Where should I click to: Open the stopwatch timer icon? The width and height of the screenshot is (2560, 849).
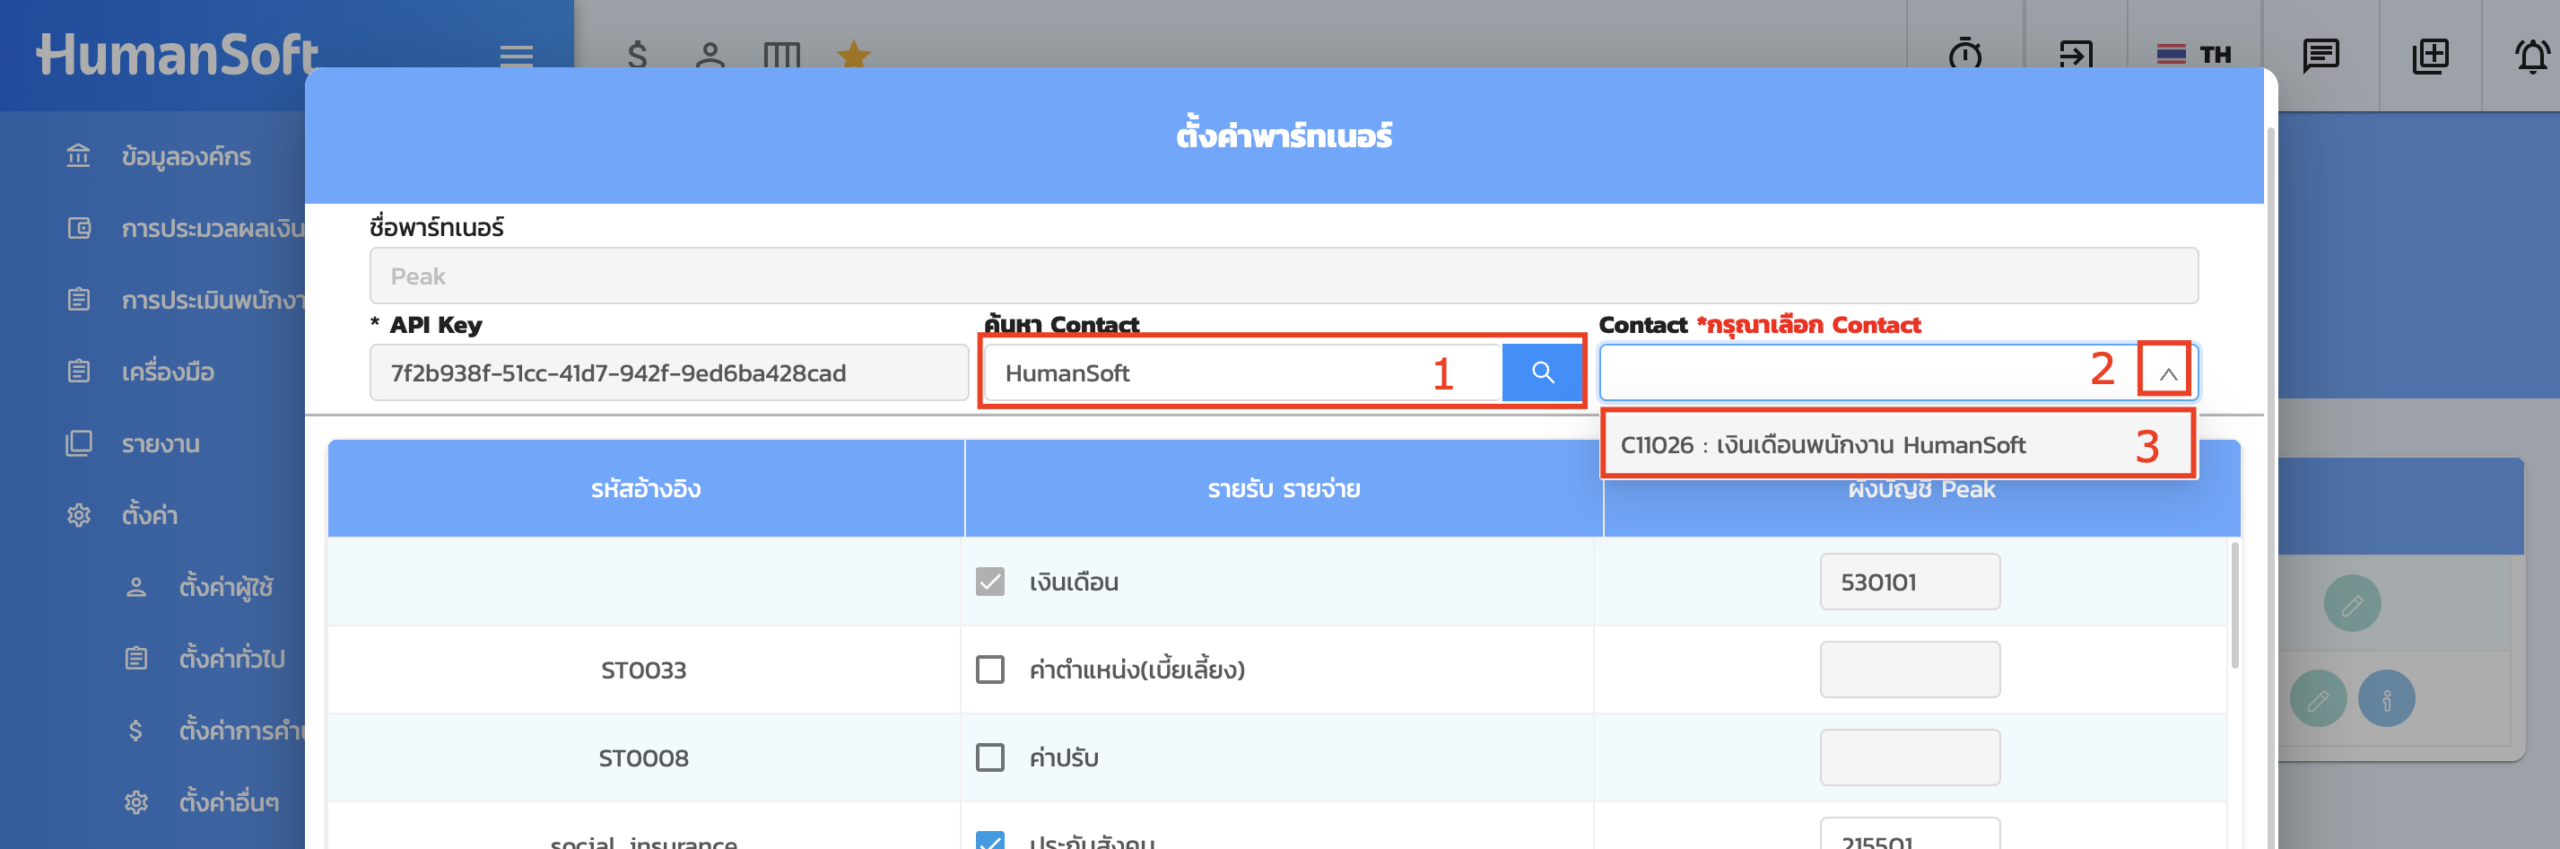[1965, 54]
